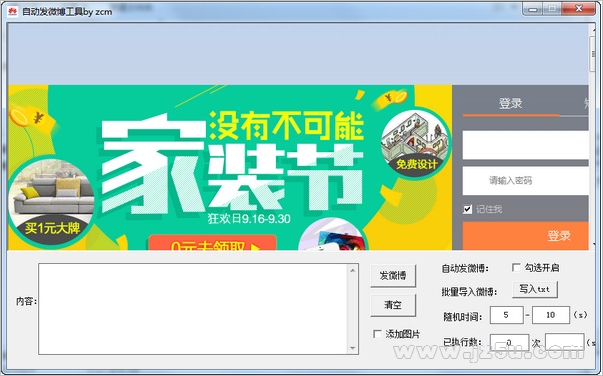Check the 添加图片 checkbox
The width and height of the screenshot is (603, 376).
(x=378, y=334)
